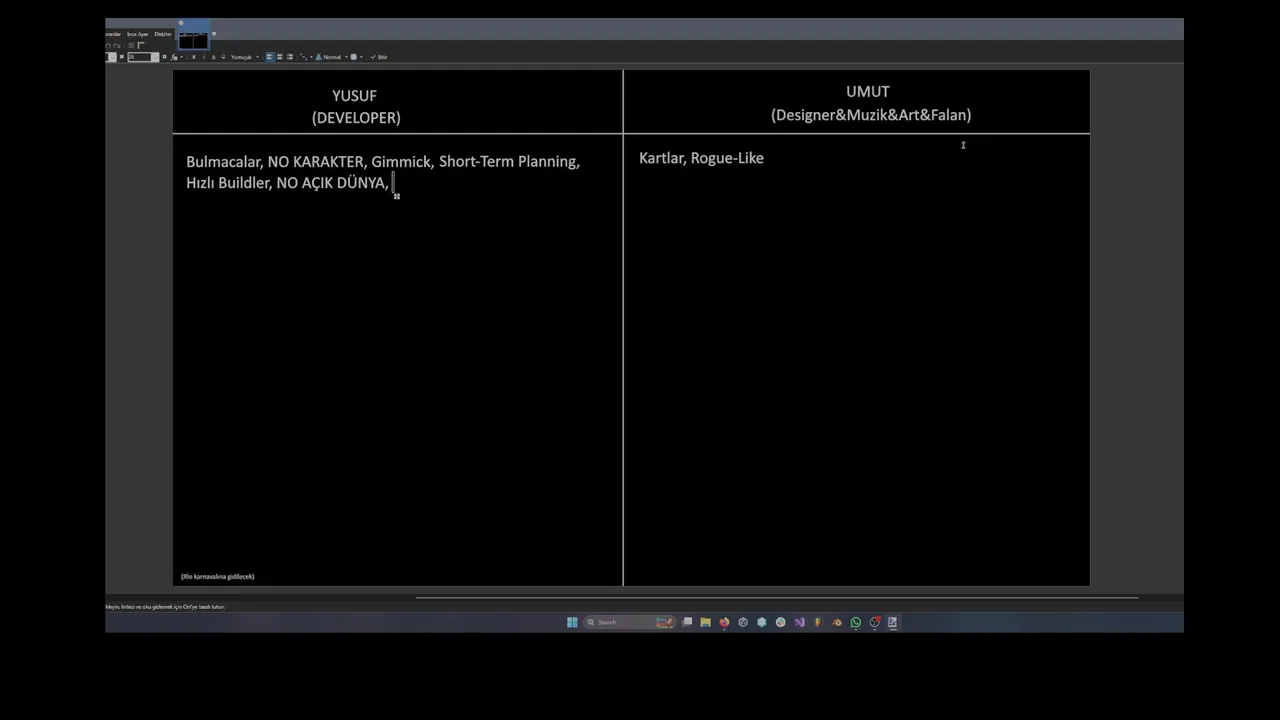Viewport: 1280px width, 720px height.
Task: Open the selection clipping mode dropdown
Action: click(356, 57)
